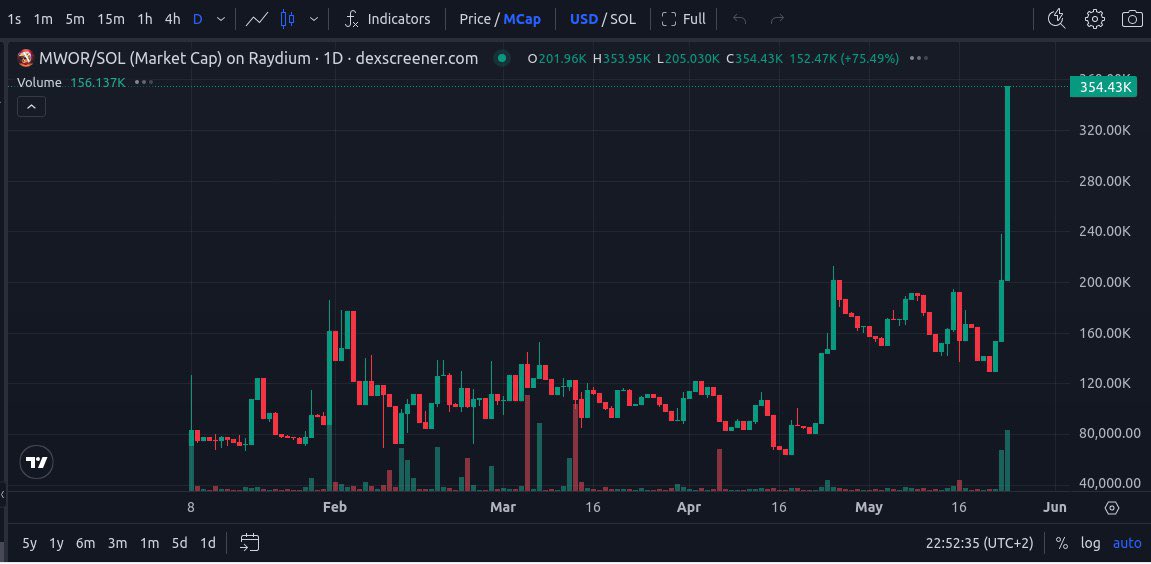Collapse the indicator legend chevron

[x=32, y=106]
